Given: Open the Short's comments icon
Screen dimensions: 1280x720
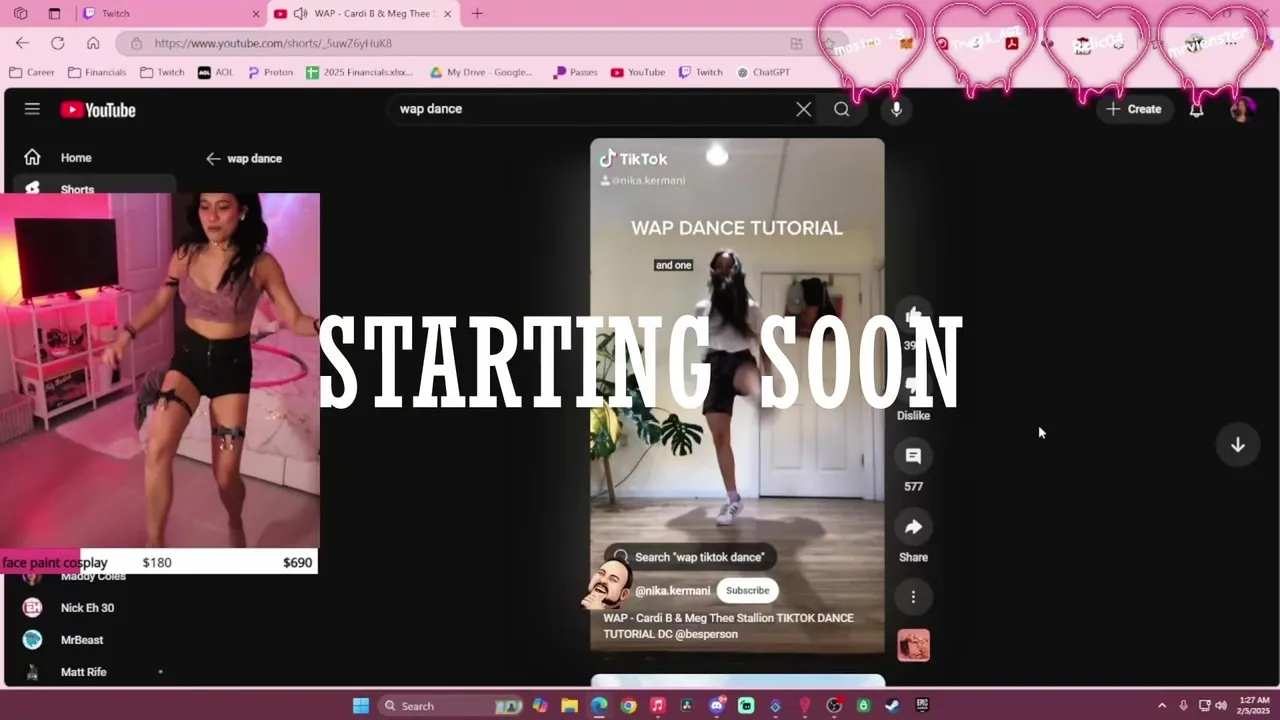Looking at the screenshot, I should 913,456.
